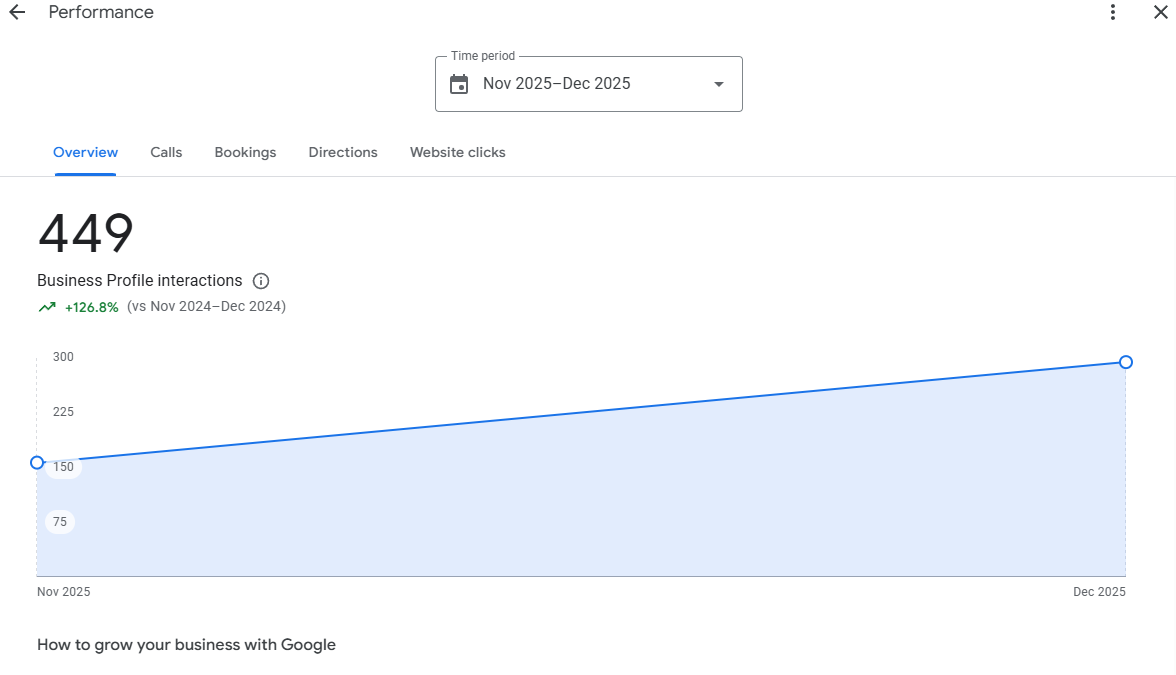This screenshot has height=675, width=1176.
Task: Select the Dec 2025 data point on chart
Action: [x=1126, y=362]
